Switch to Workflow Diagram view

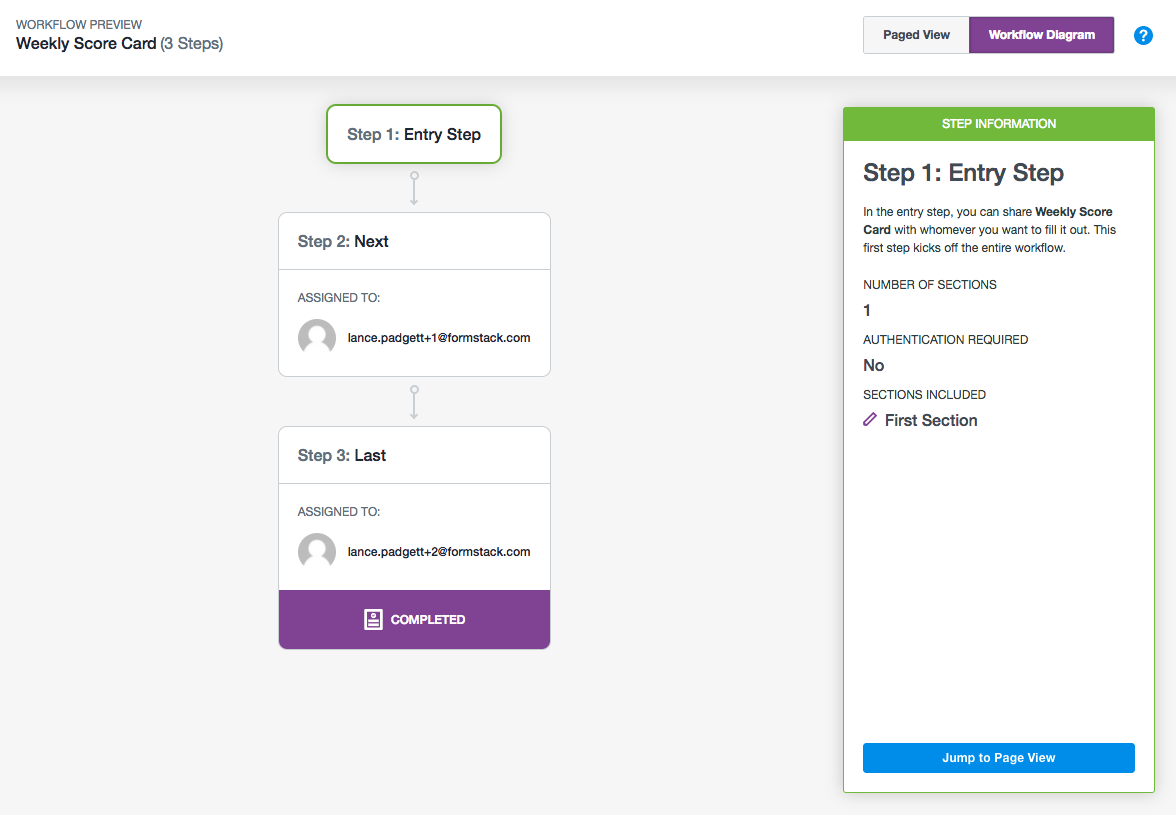tap(1041, 35)
